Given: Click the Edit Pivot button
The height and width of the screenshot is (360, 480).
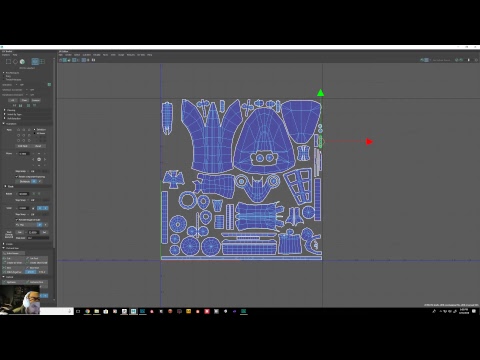Looking at the screenshot, I should [x=23, y=146].
